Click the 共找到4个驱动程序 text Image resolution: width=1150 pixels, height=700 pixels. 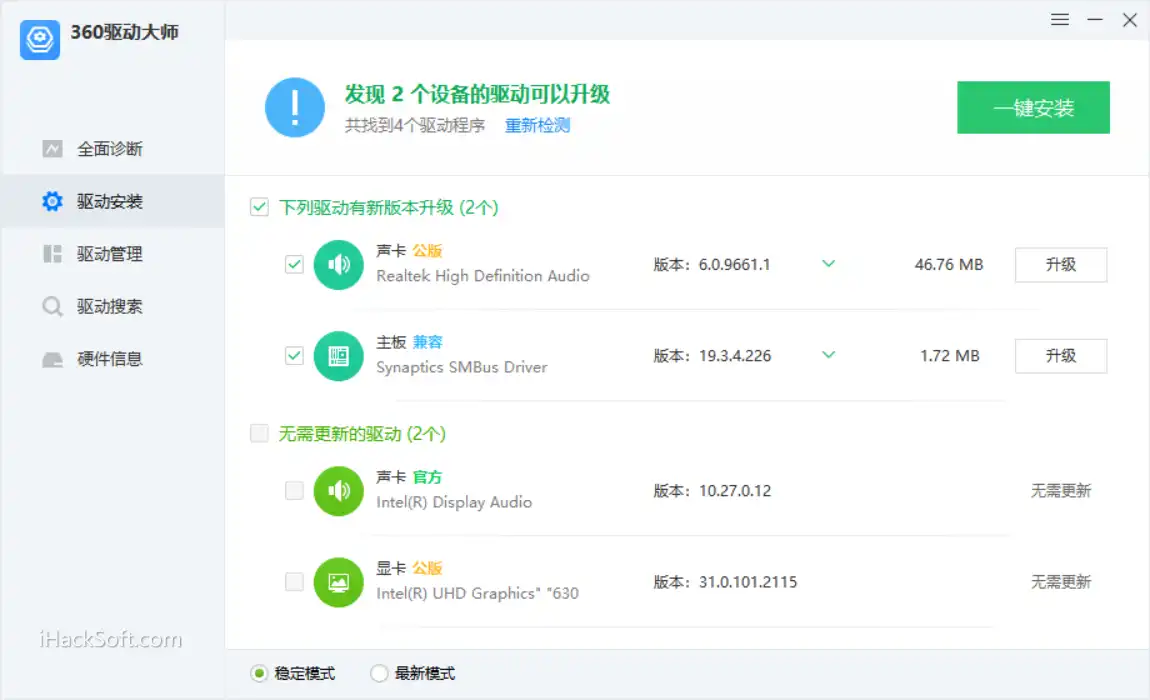tap(415, 125)
